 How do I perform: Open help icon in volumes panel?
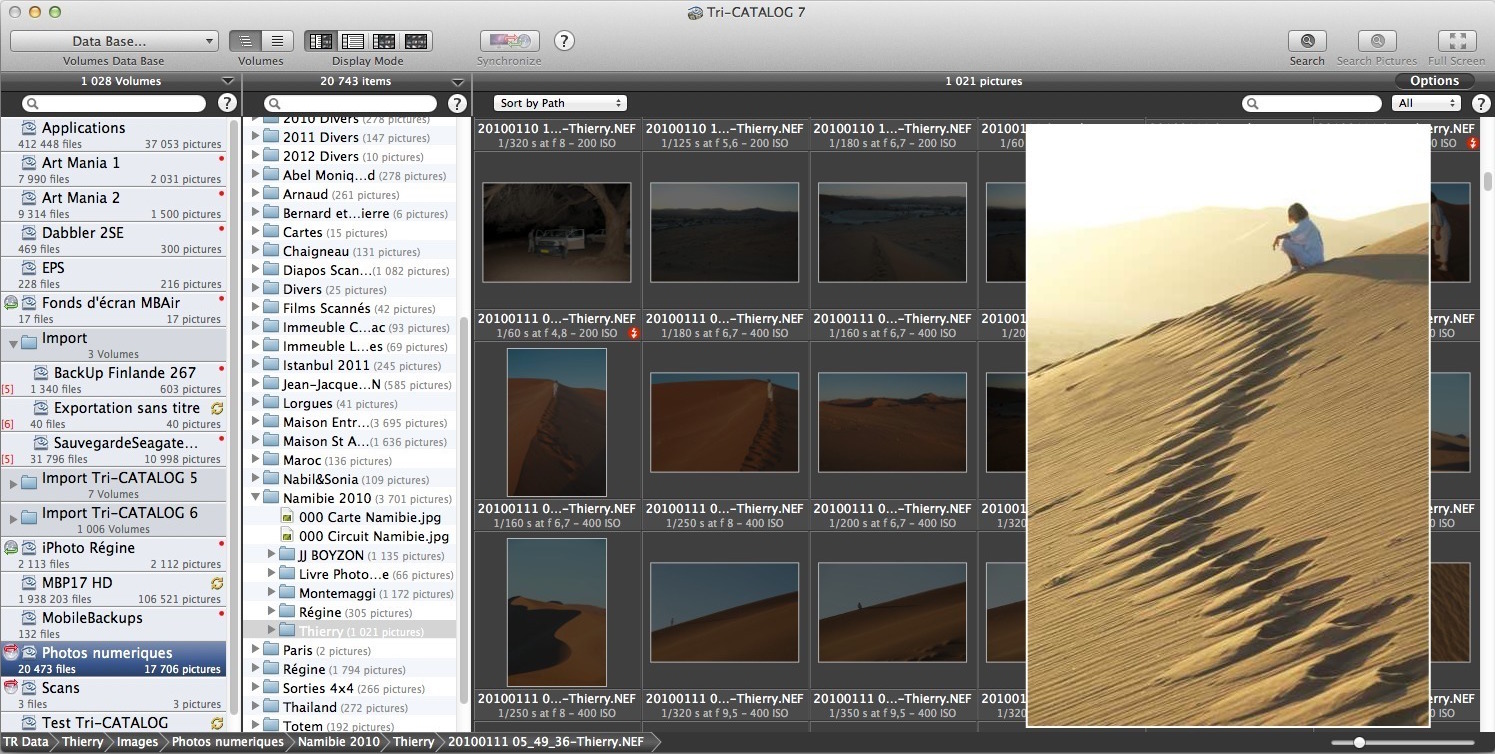tap(227, 103)
